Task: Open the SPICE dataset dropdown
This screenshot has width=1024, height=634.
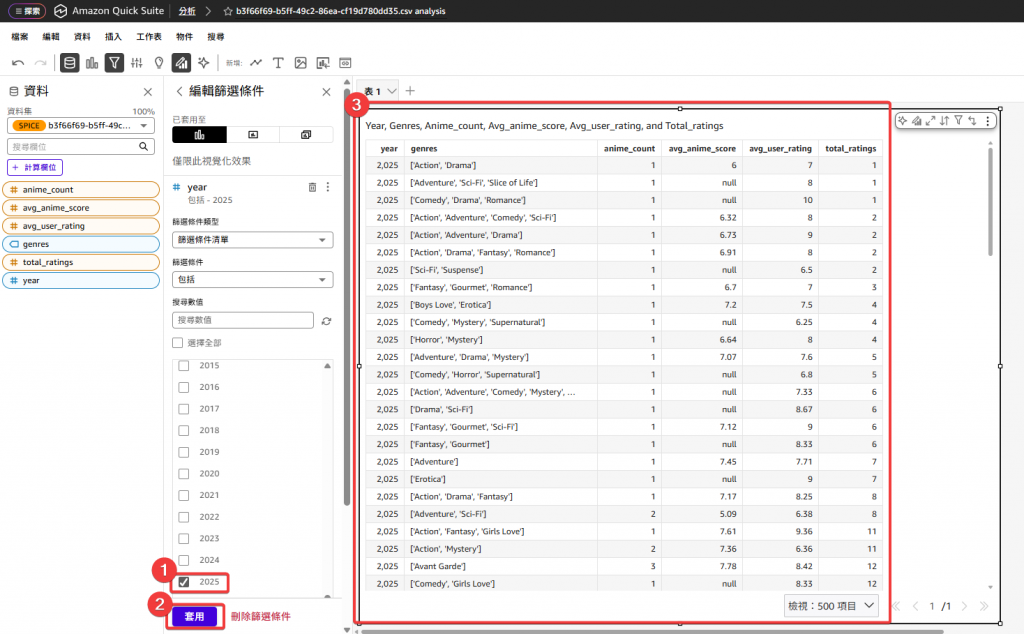Action: click(x=81, y=125)
